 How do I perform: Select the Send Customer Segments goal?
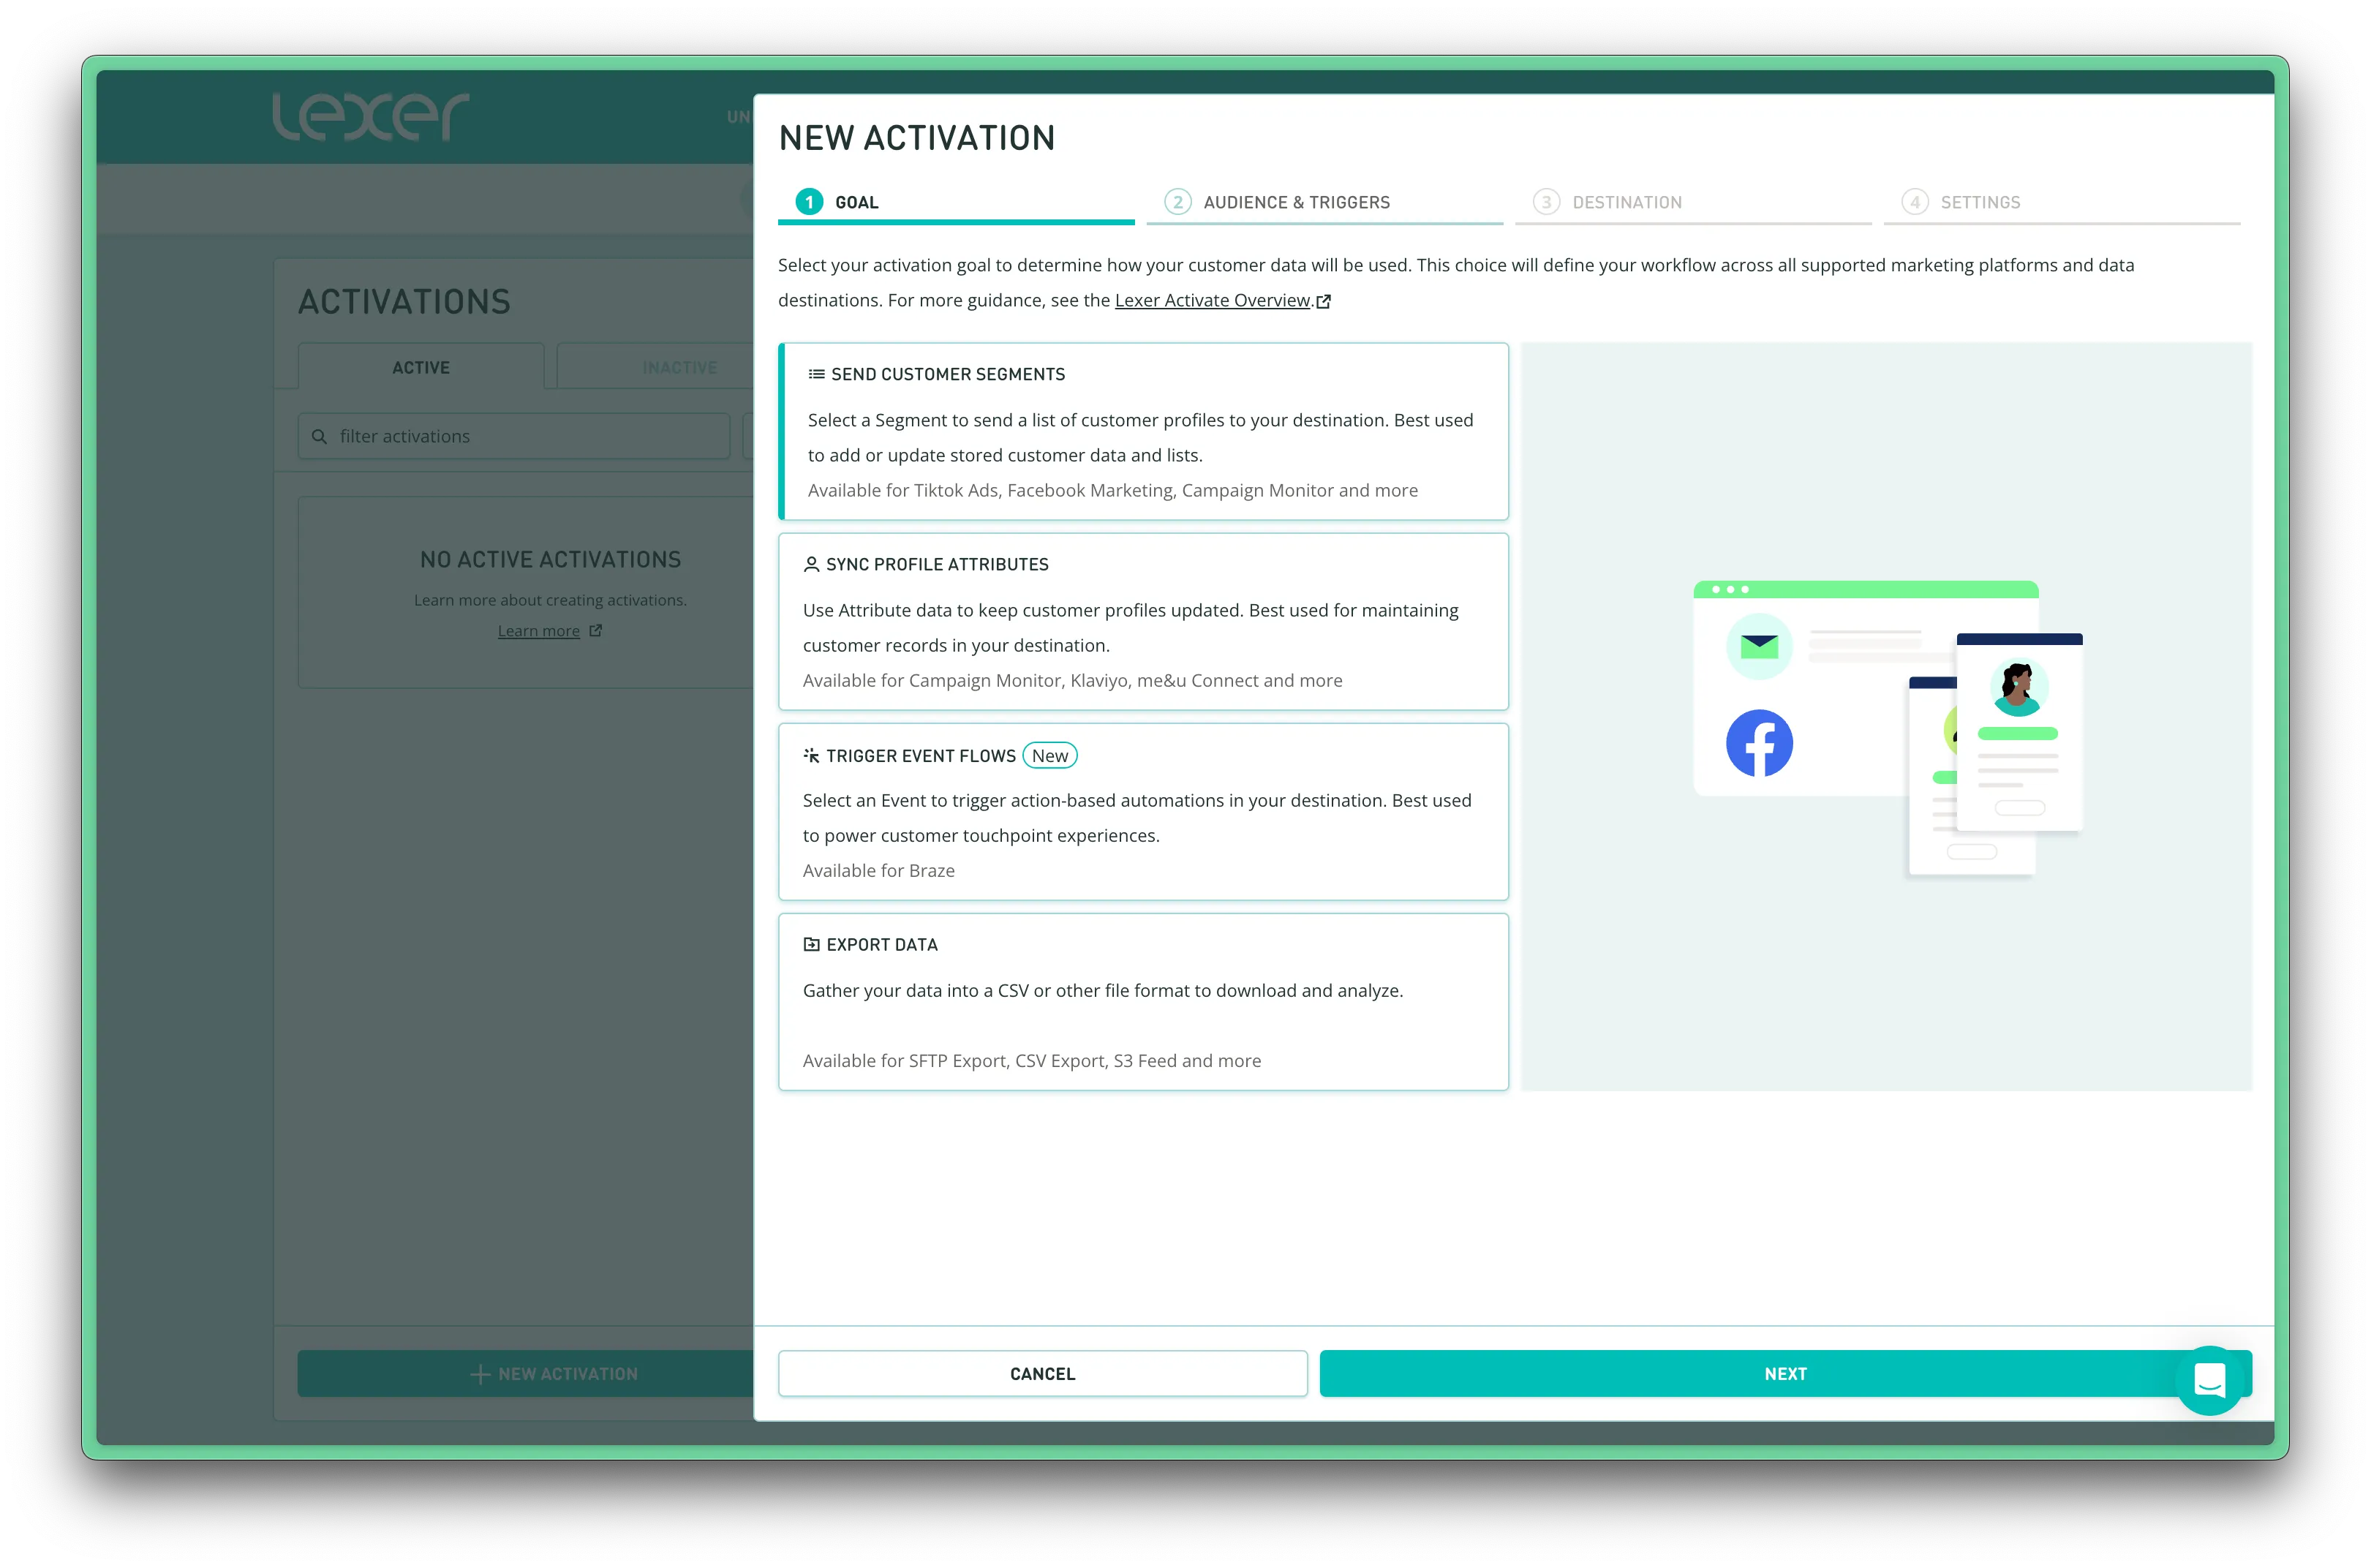click(x=1143, y=432)
